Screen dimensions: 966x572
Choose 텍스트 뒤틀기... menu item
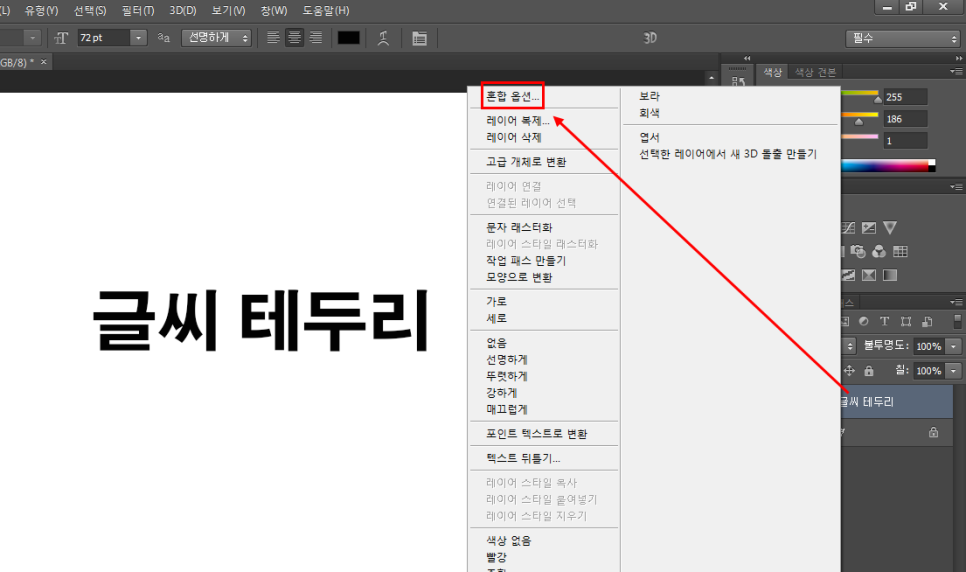click(523, 459)
